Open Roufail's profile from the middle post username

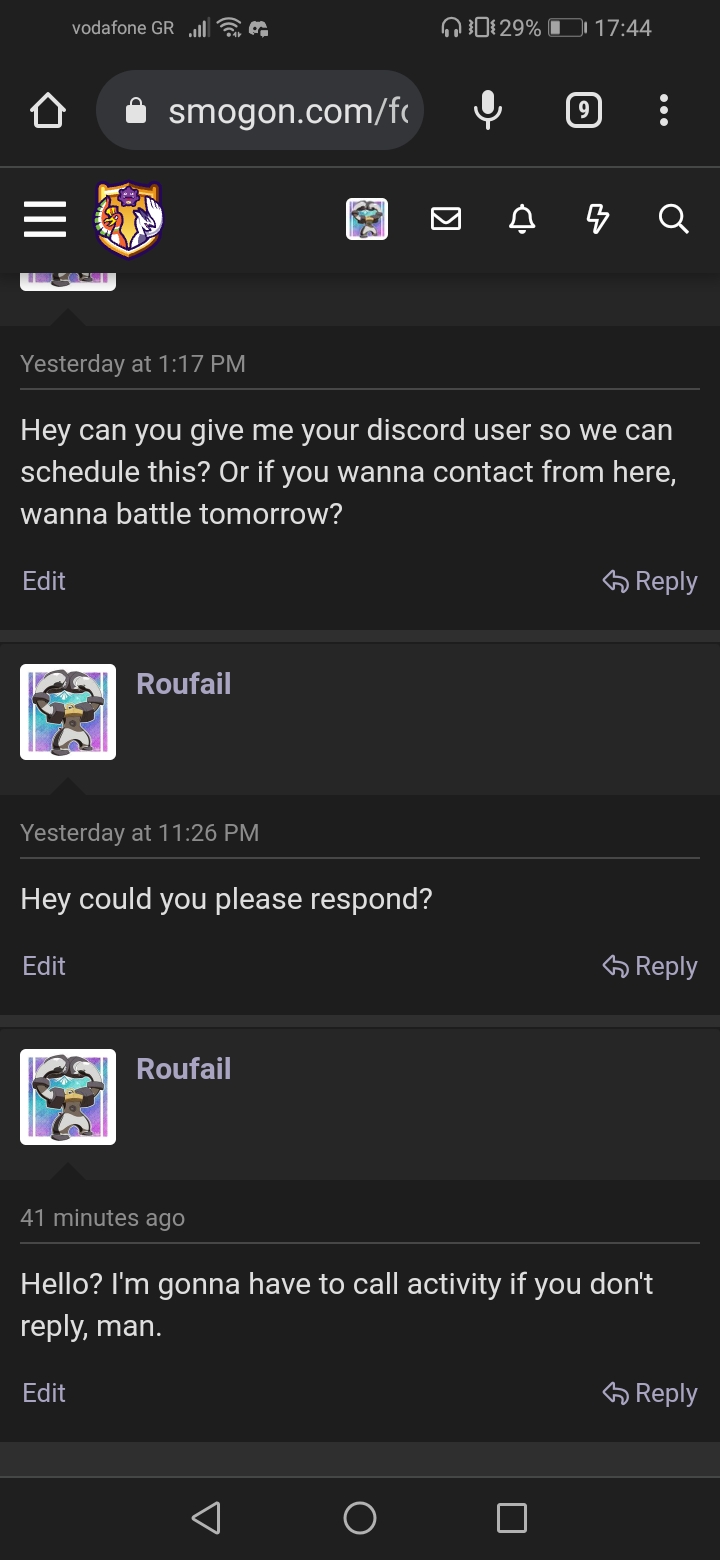click(x=184, y=684)
